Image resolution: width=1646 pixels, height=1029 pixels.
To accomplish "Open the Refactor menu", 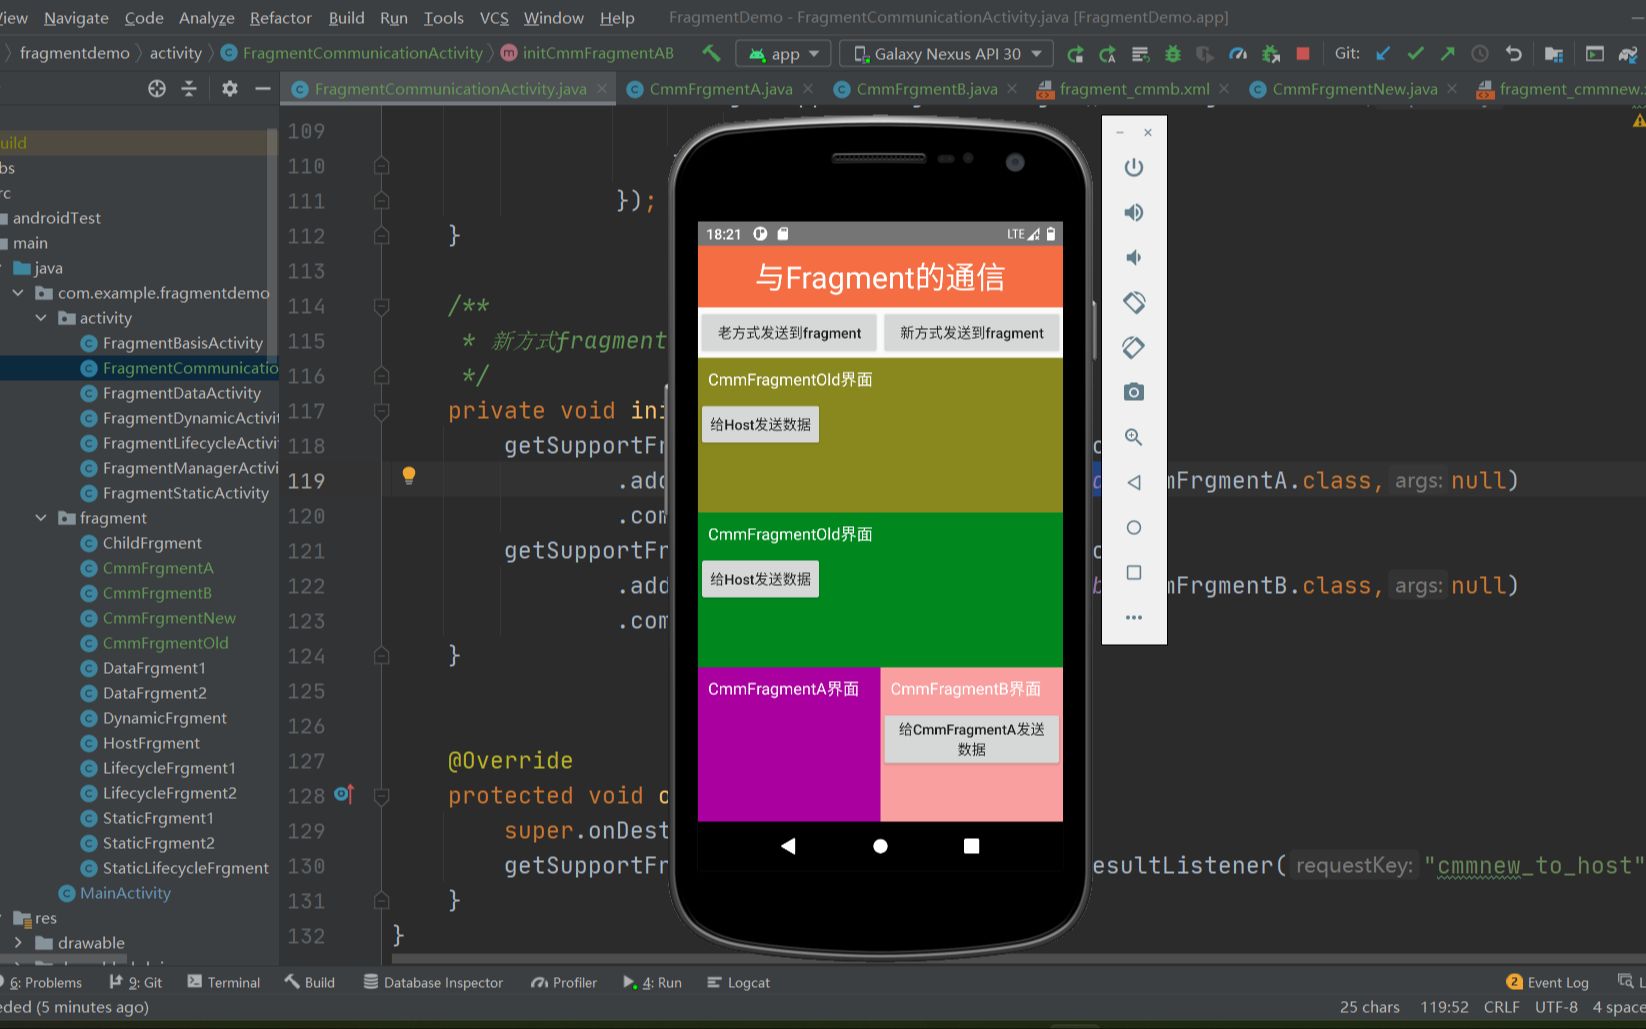I will [280, 18].
